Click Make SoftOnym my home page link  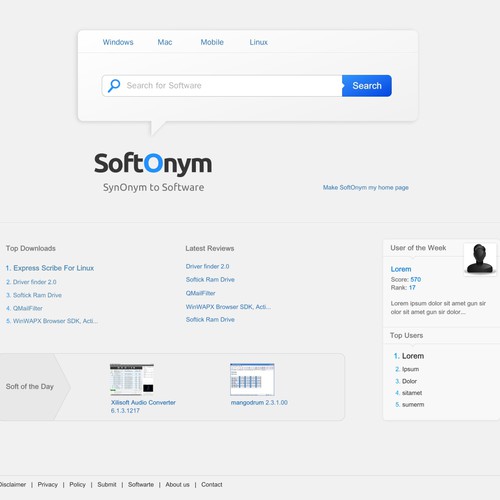click(x=366, y=188)
